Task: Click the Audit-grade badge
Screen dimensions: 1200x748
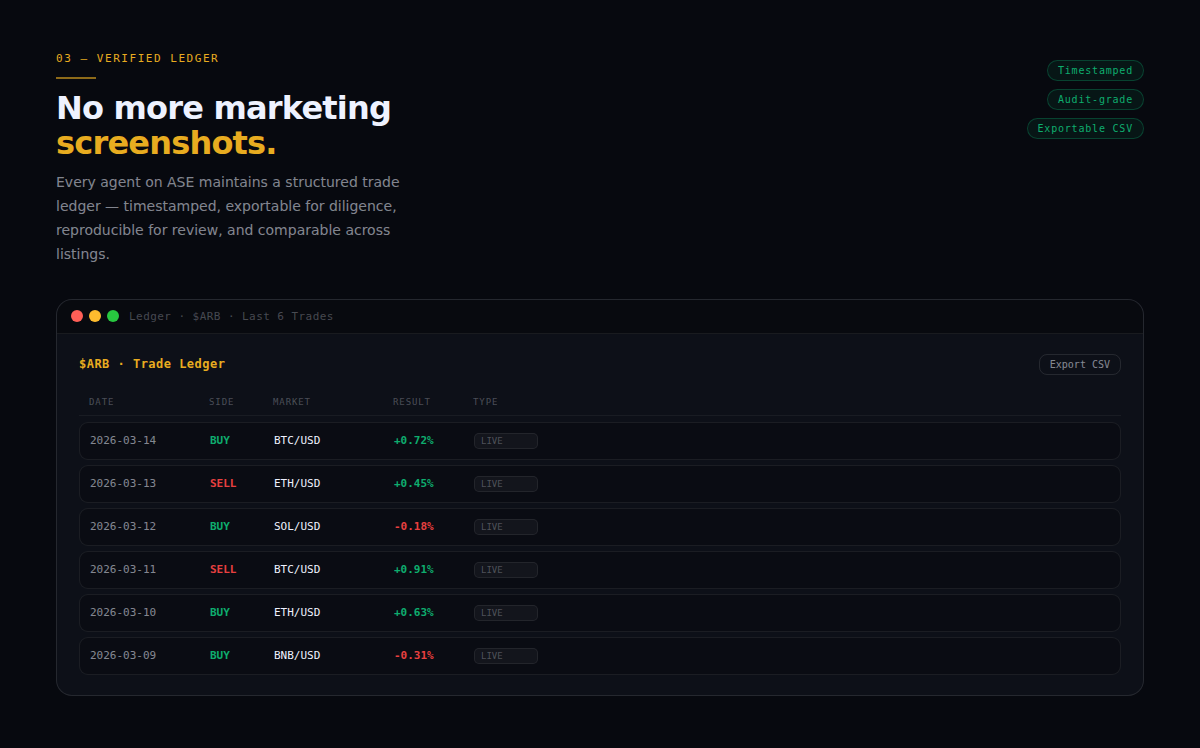Action: [1095, 99]
